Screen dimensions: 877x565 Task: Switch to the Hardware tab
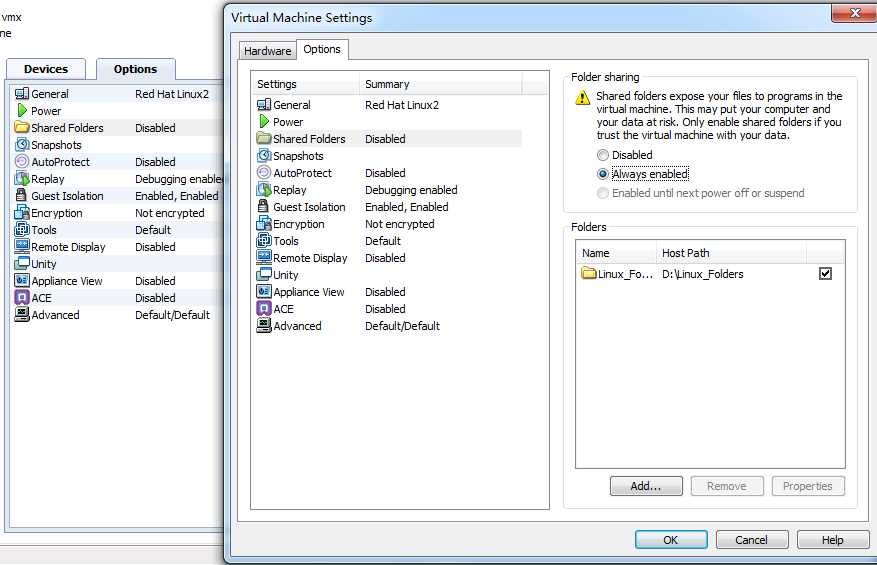[x=267, y=51]
